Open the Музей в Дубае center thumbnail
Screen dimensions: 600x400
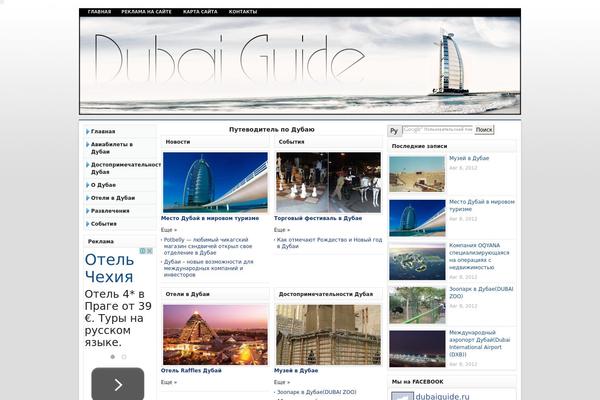click(329, 335)
